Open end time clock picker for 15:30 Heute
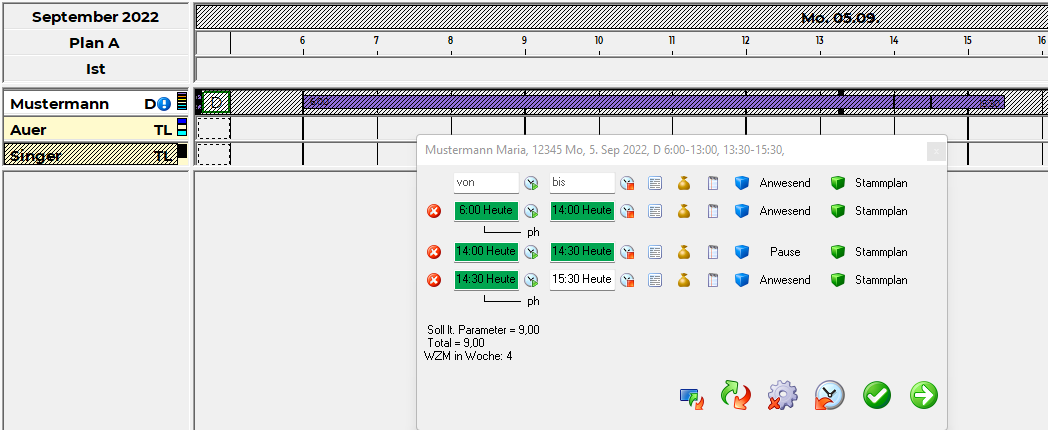Screen dimensions: 1048x430 [x=627, y=280]
